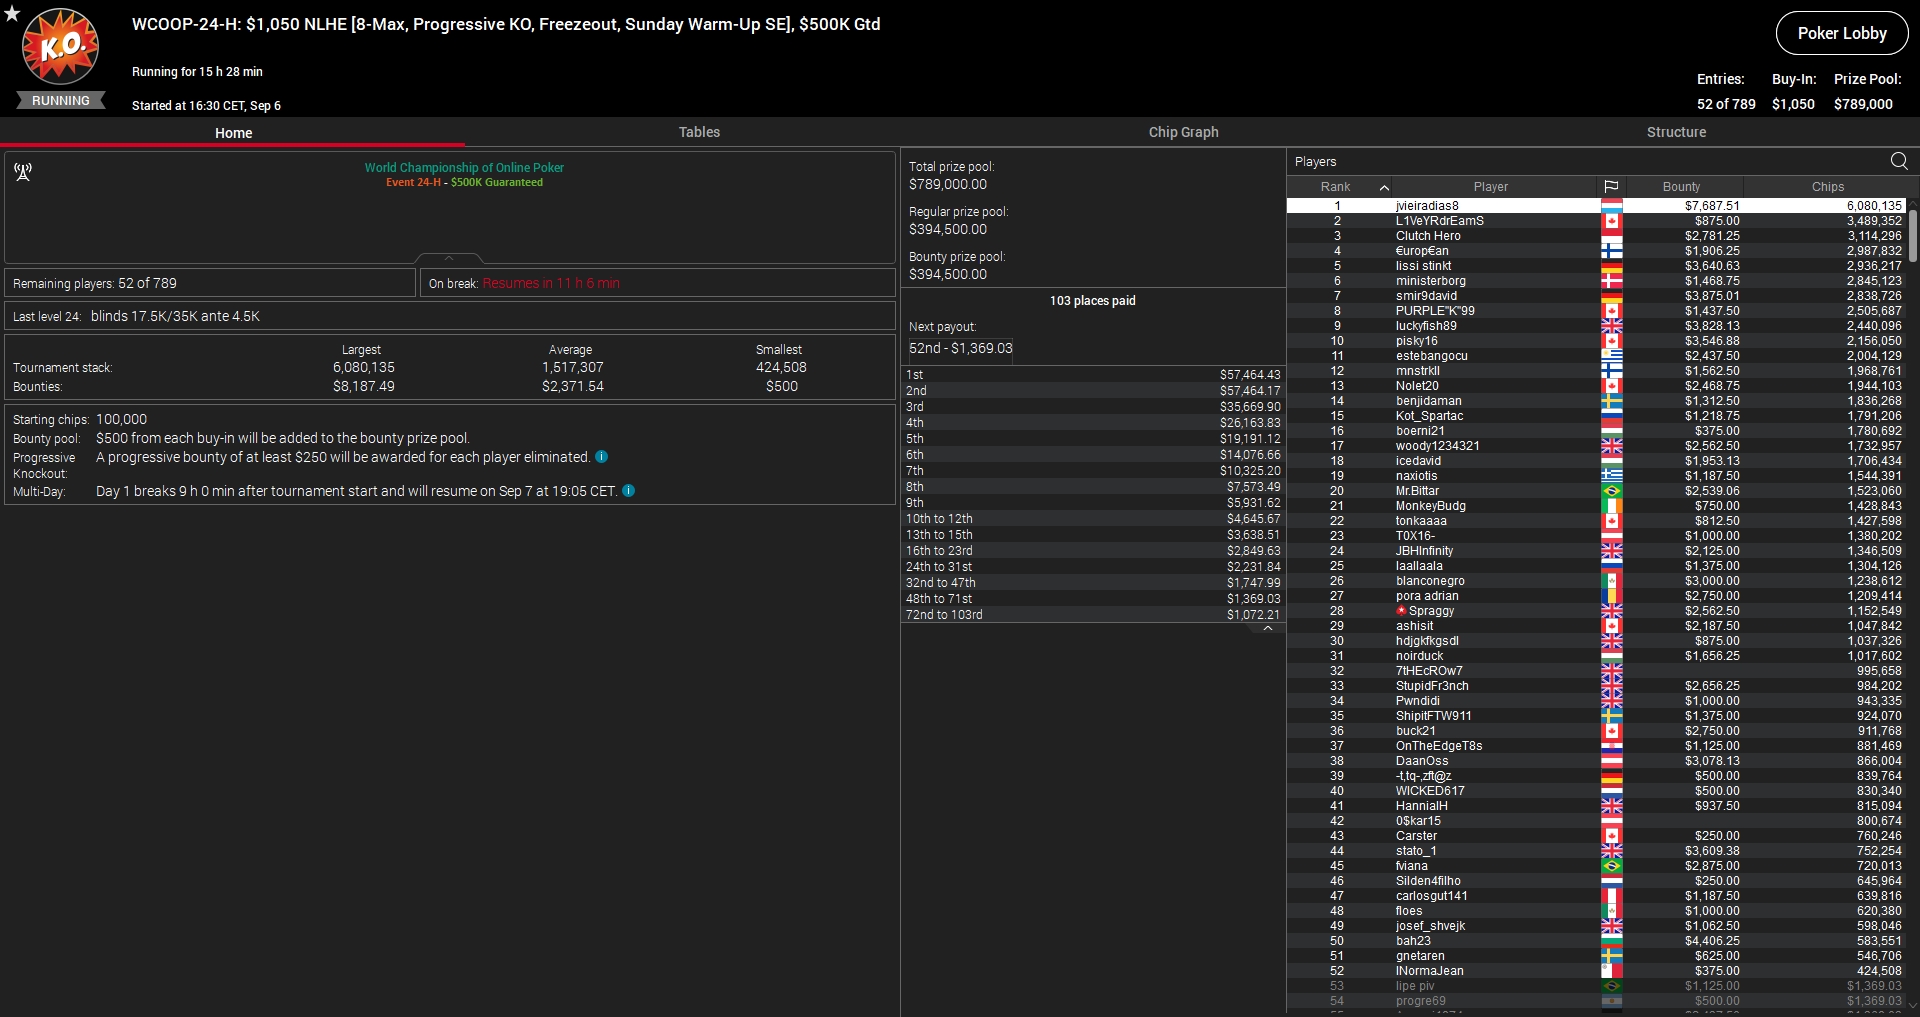Screen dimensions: 1920x1017
Task: Select player row woody1234321
Action: 1597,446
